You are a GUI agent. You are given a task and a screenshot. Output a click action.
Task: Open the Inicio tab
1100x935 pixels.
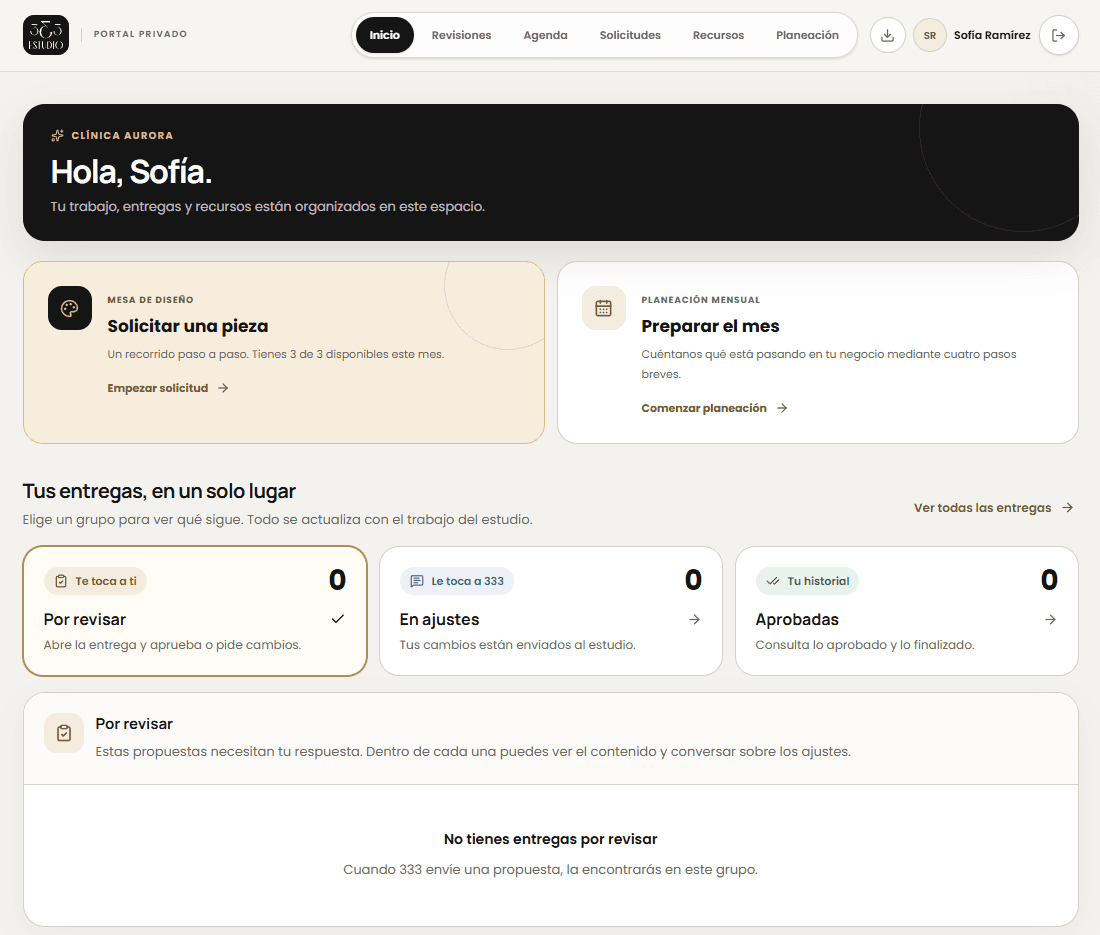(x=384, y=35)
